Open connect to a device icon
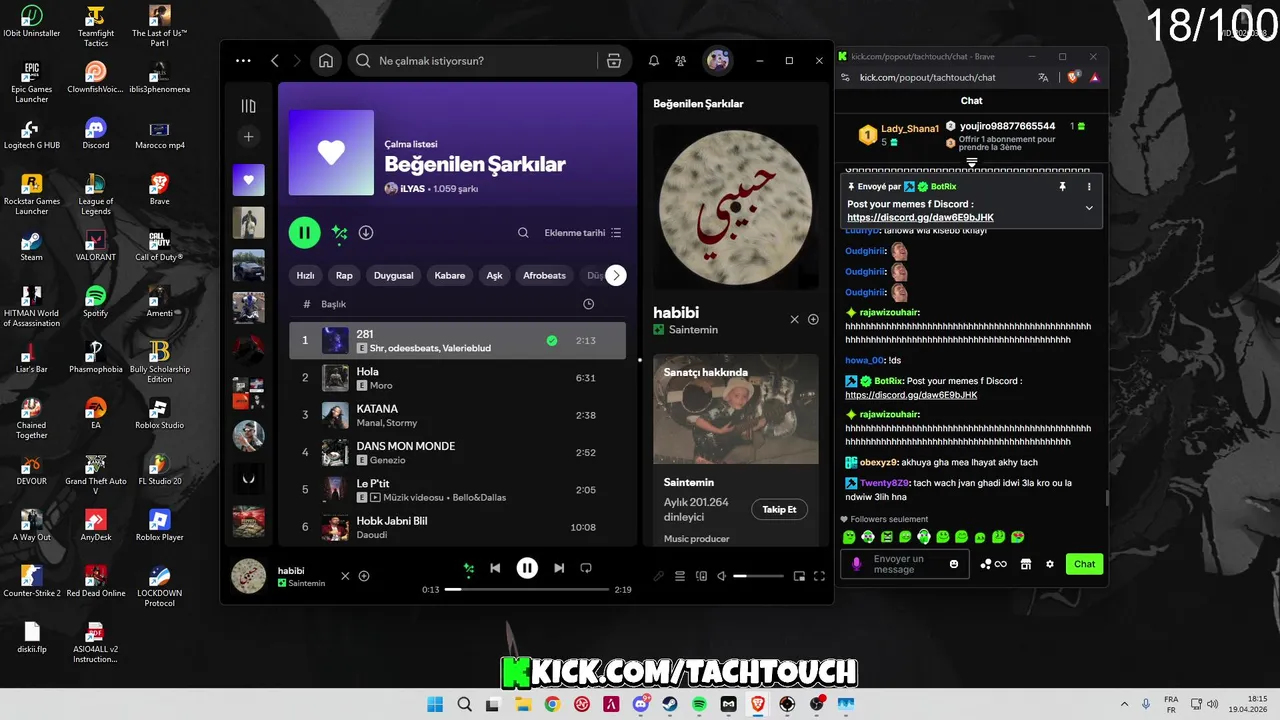The image size is (1280, 720). click(701, 576)
